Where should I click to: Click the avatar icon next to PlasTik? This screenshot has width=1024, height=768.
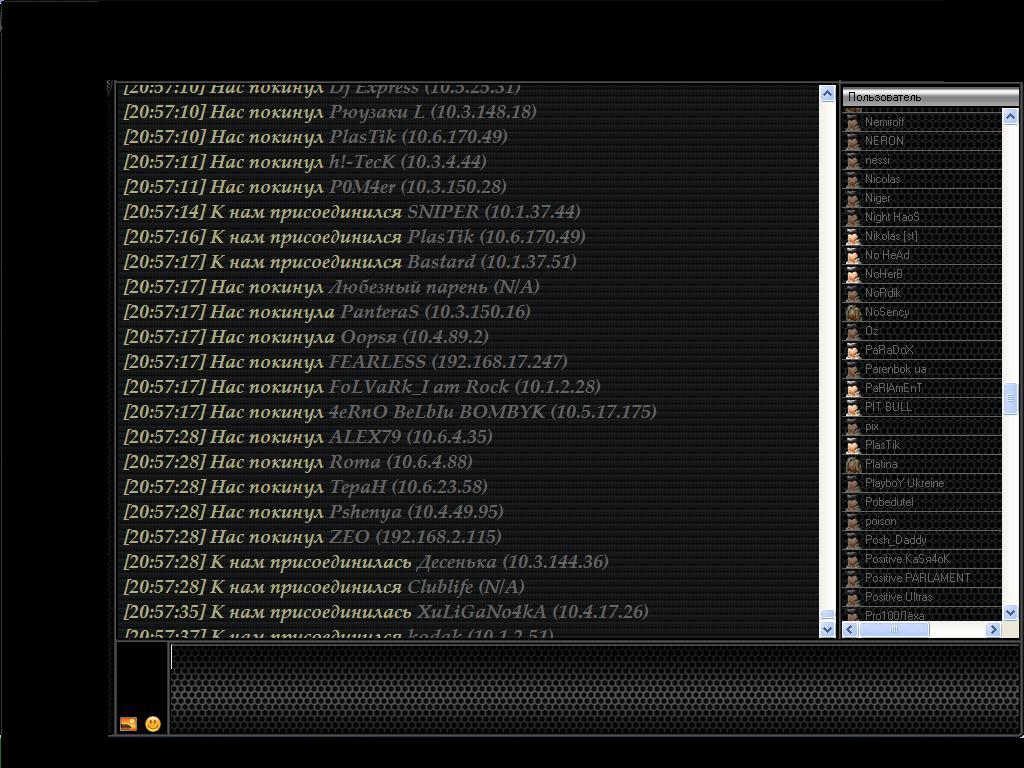(853, 445)
